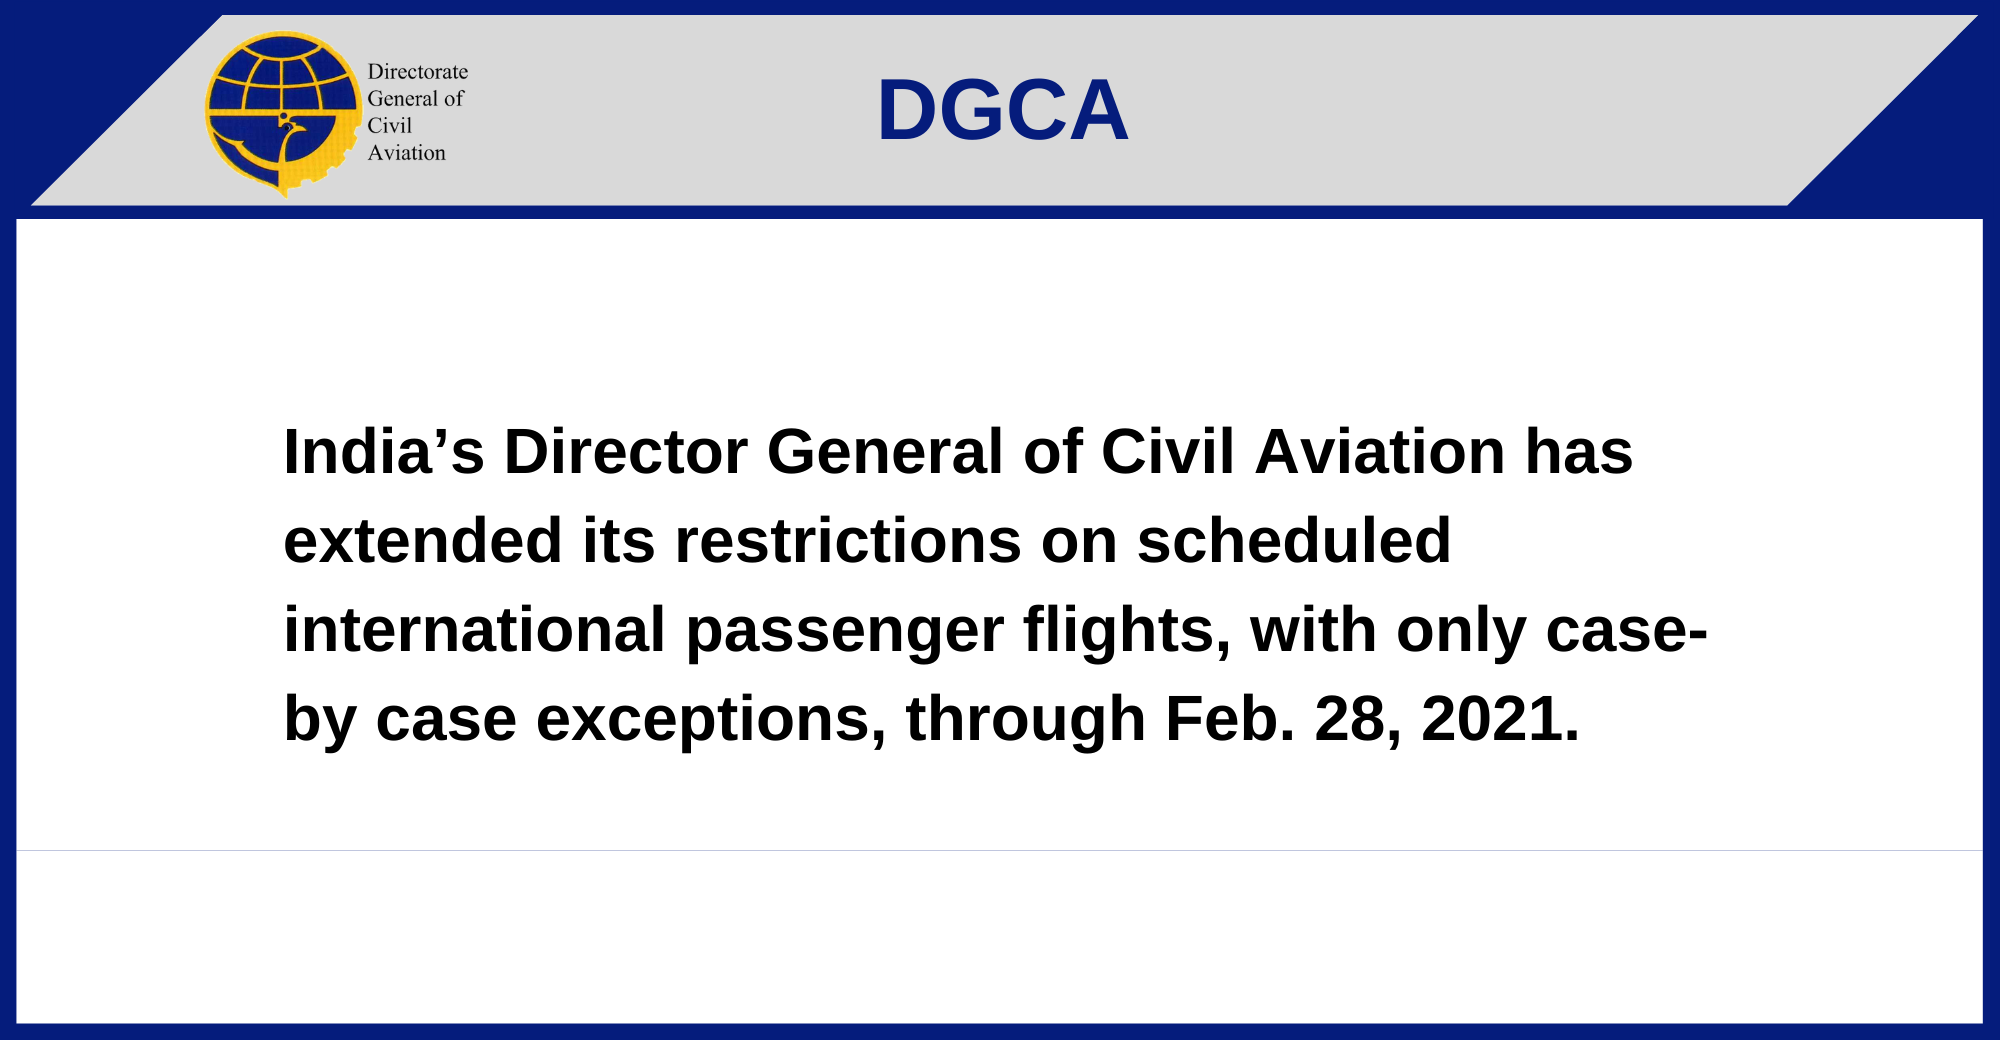Click "international passenger flights" in the text
The width and height of the screenshot is (2000, 1040).
tap(757, 630)
